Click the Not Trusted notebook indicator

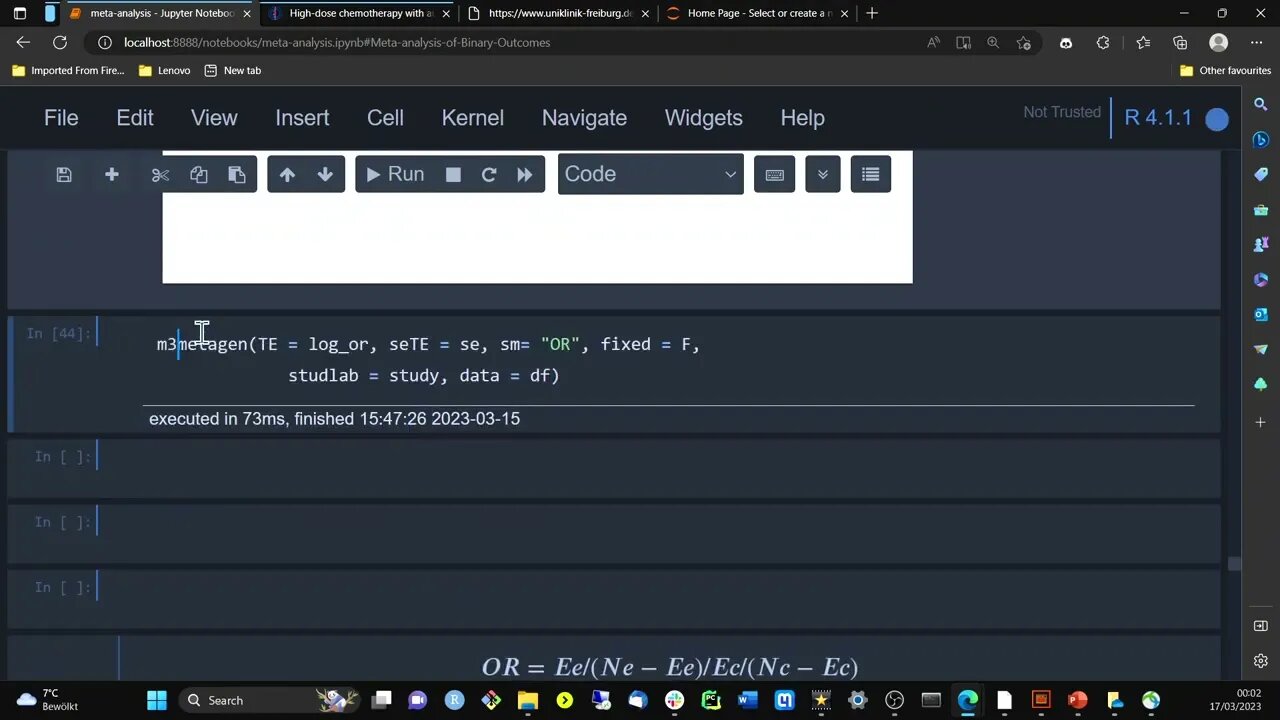tap(1062, 112)
